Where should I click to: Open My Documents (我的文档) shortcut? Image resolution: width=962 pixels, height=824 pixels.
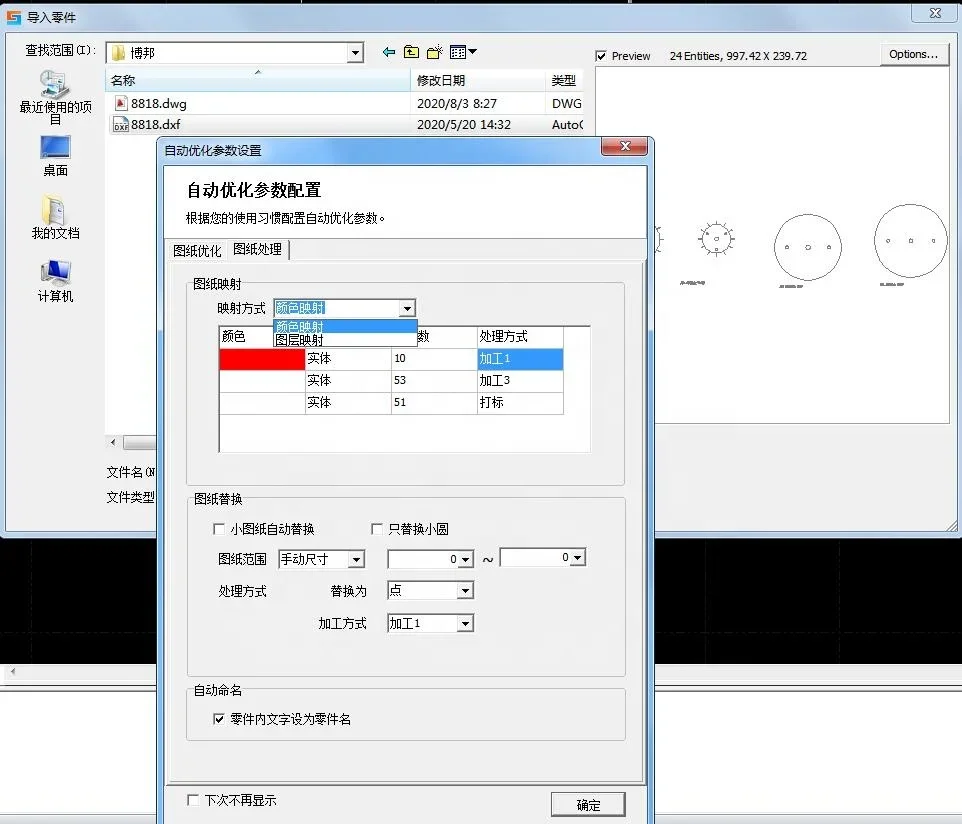[55, 218]
